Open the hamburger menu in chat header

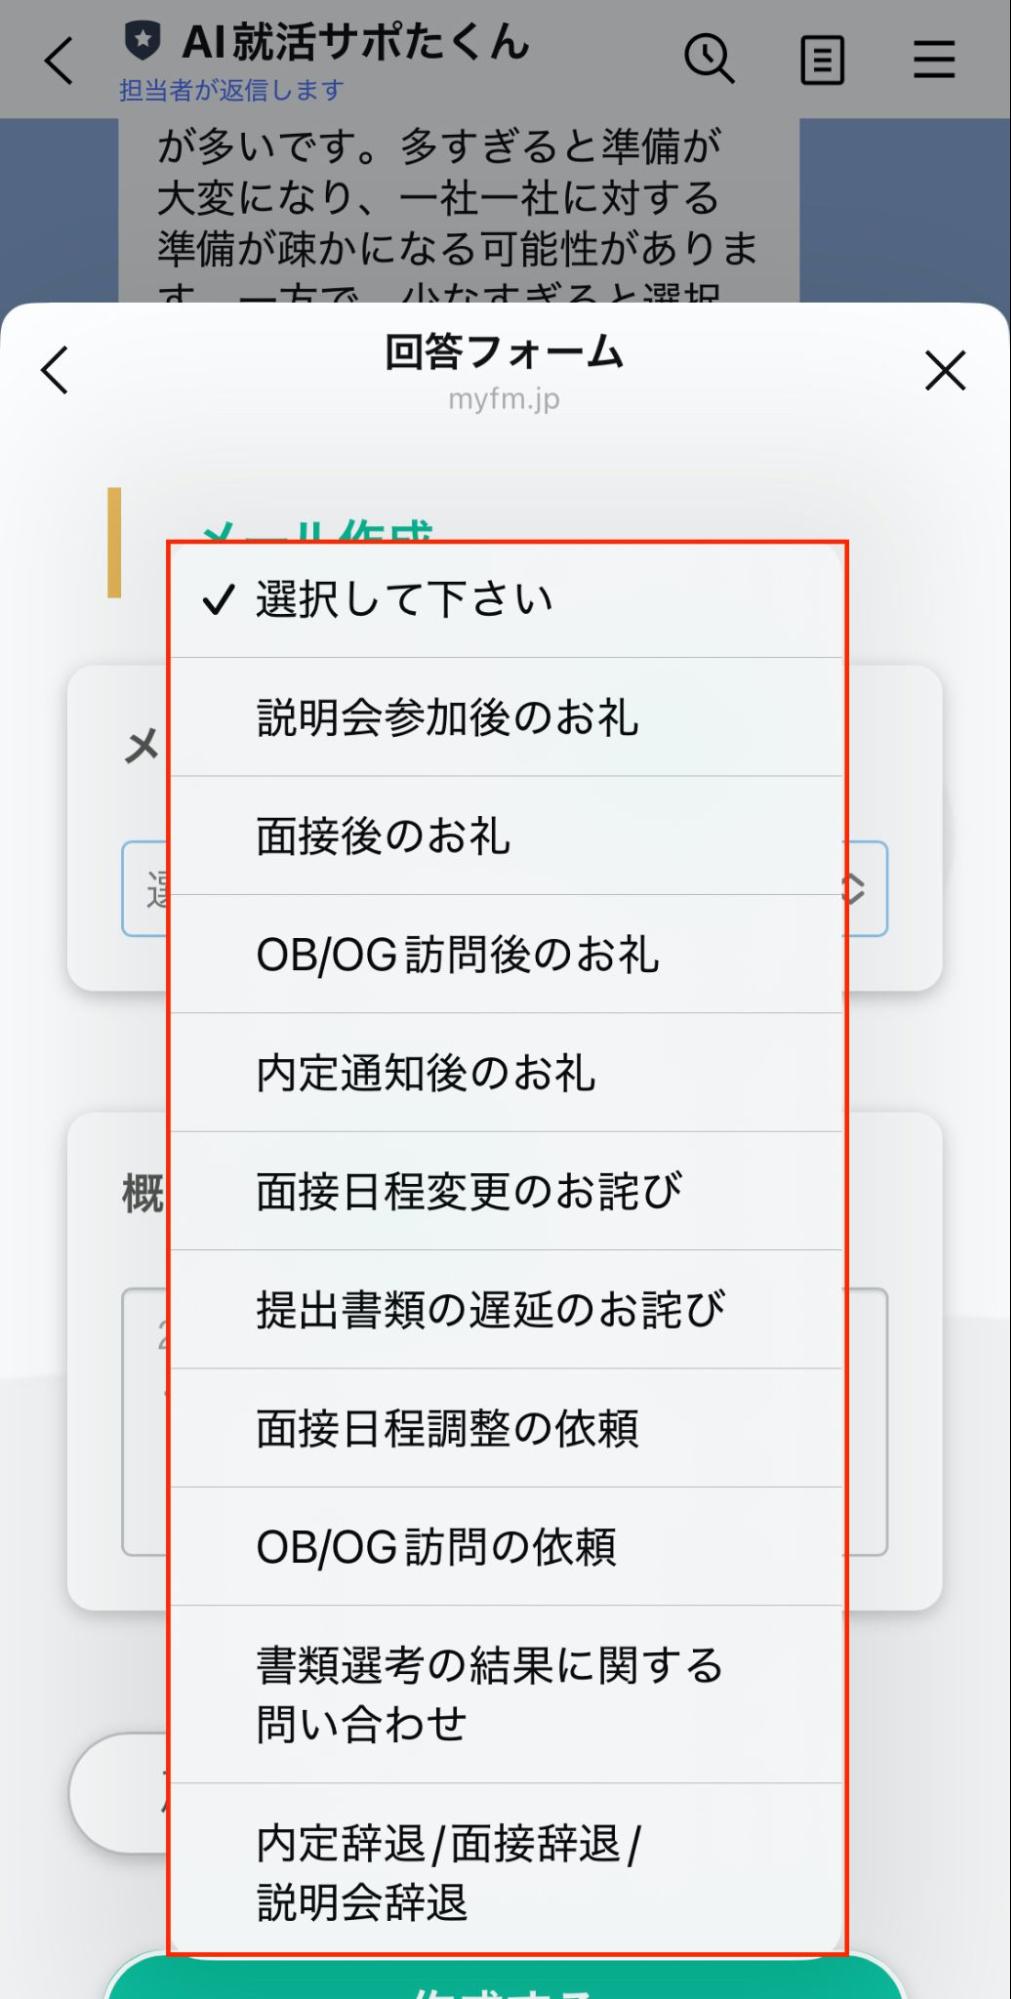[934, 59]
